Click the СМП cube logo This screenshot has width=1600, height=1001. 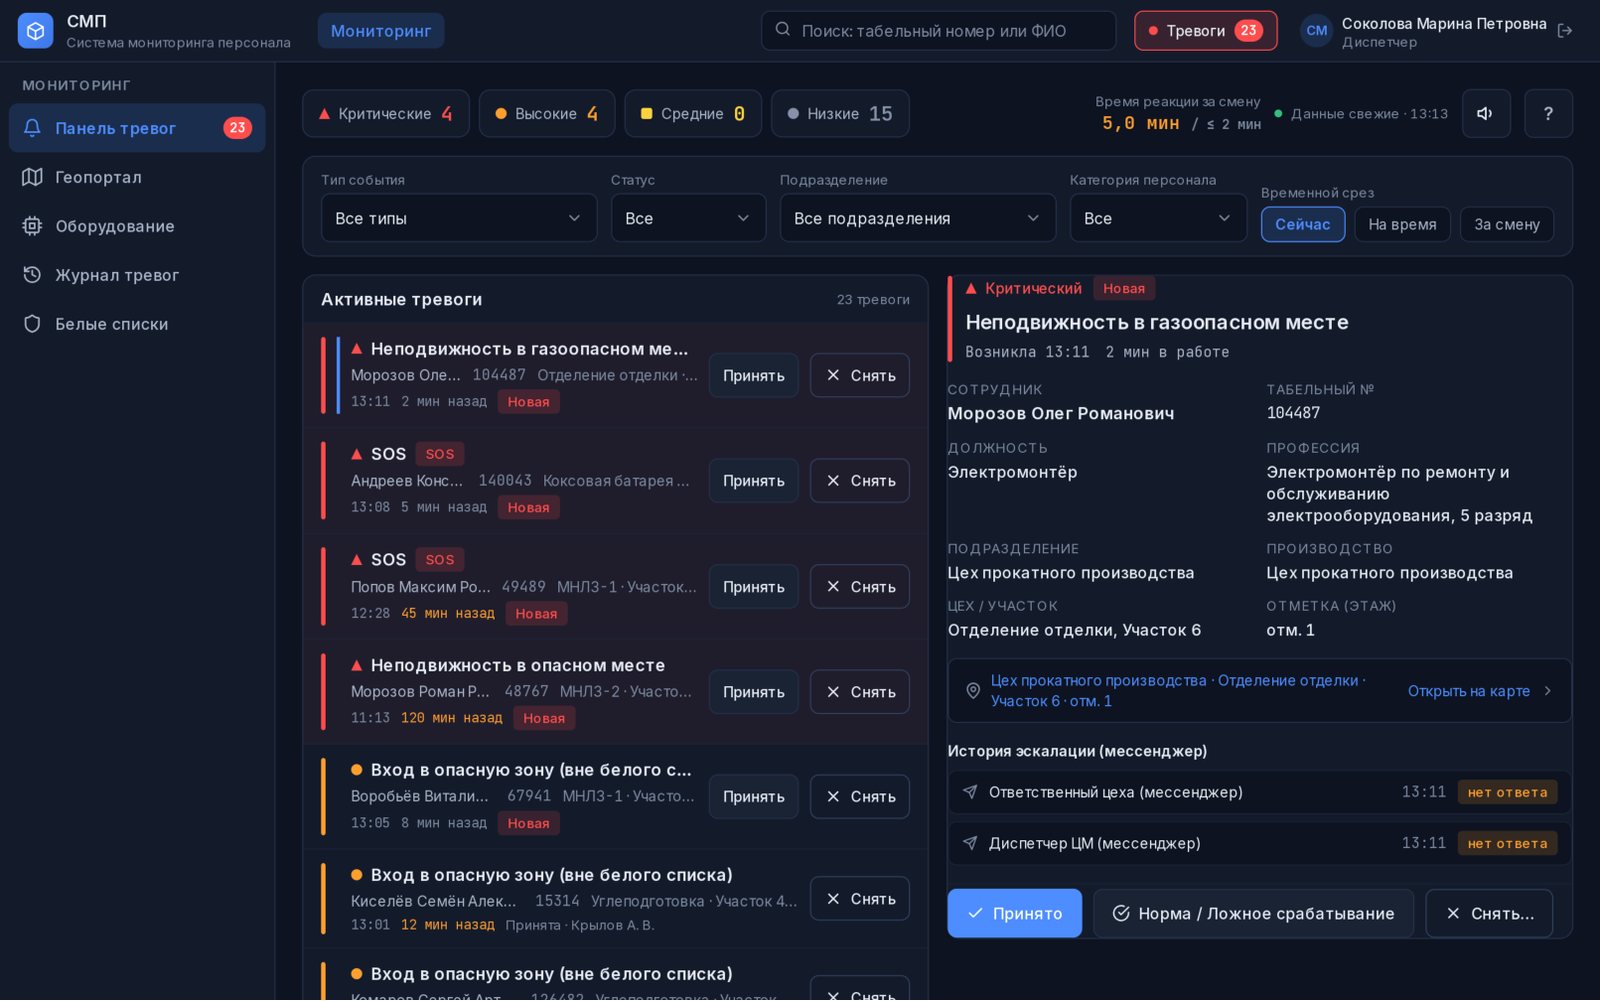point(35,31)
